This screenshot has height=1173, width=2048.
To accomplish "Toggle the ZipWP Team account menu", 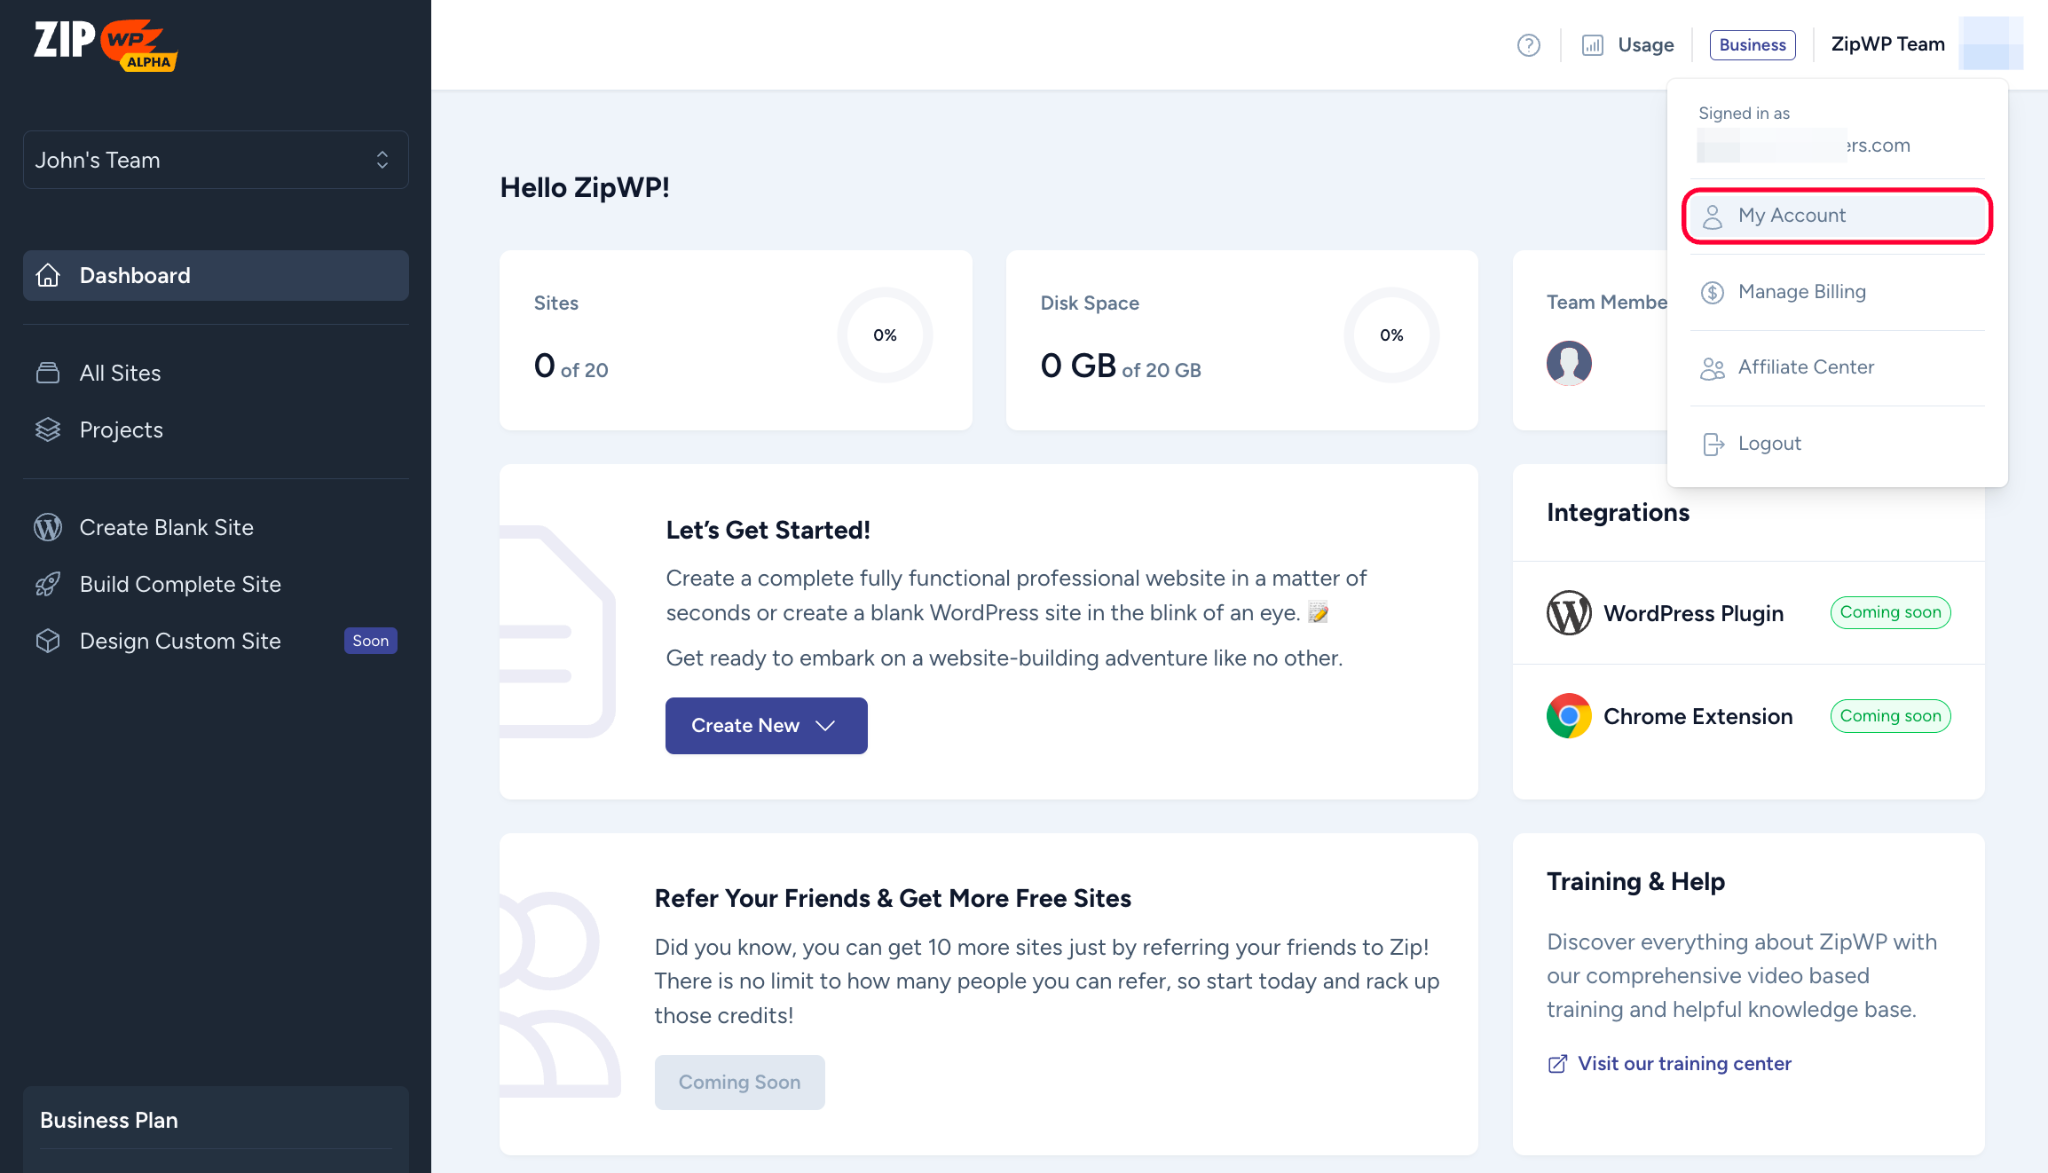I will [x=1887, y=45].
